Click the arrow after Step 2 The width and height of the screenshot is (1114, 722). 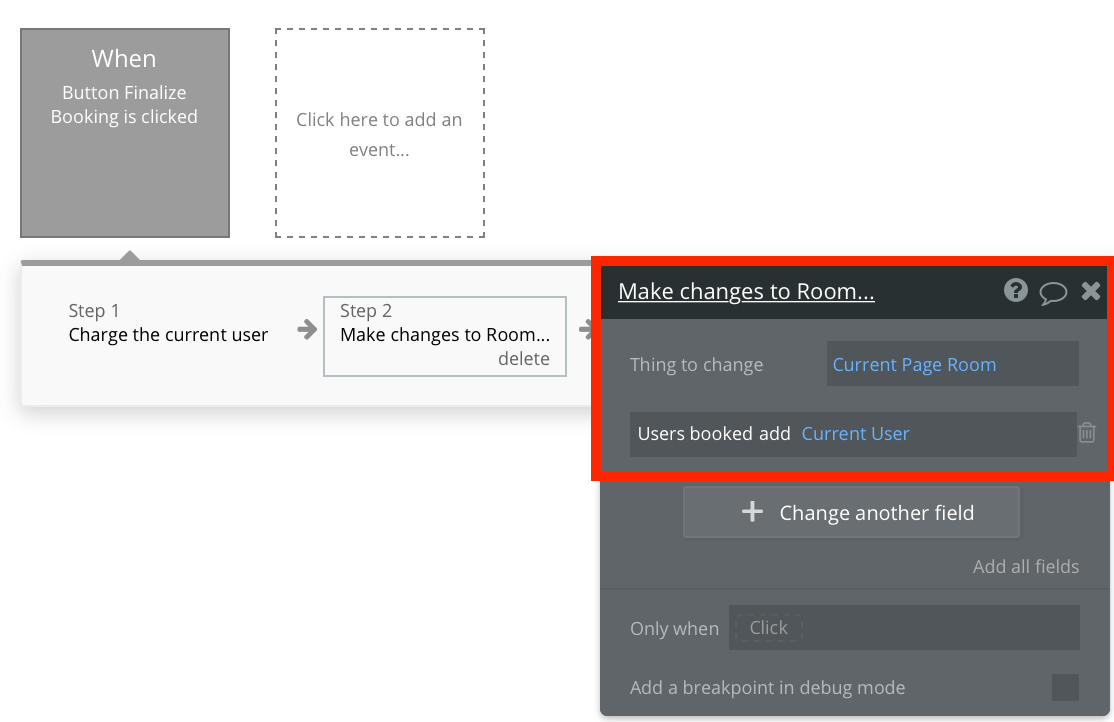[x=587, y=330]
